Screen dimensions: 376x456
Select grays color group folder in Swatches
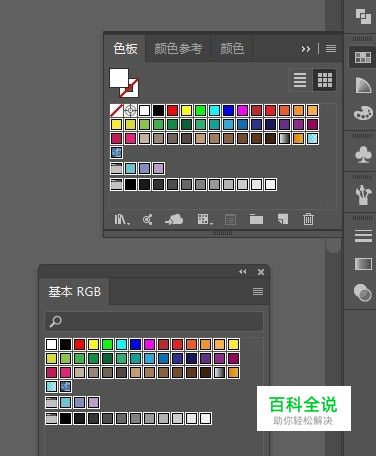[116, 184]
